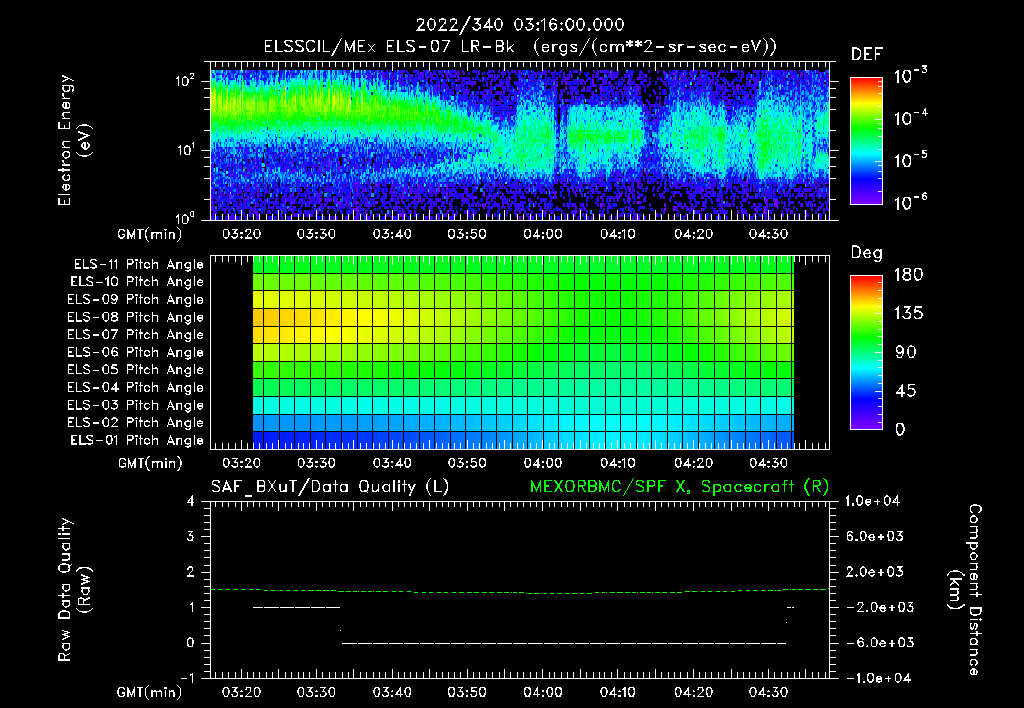Click the 135 label on Deg colorbar
Viewport: 1024px width, 708px height.
(908, 314)
